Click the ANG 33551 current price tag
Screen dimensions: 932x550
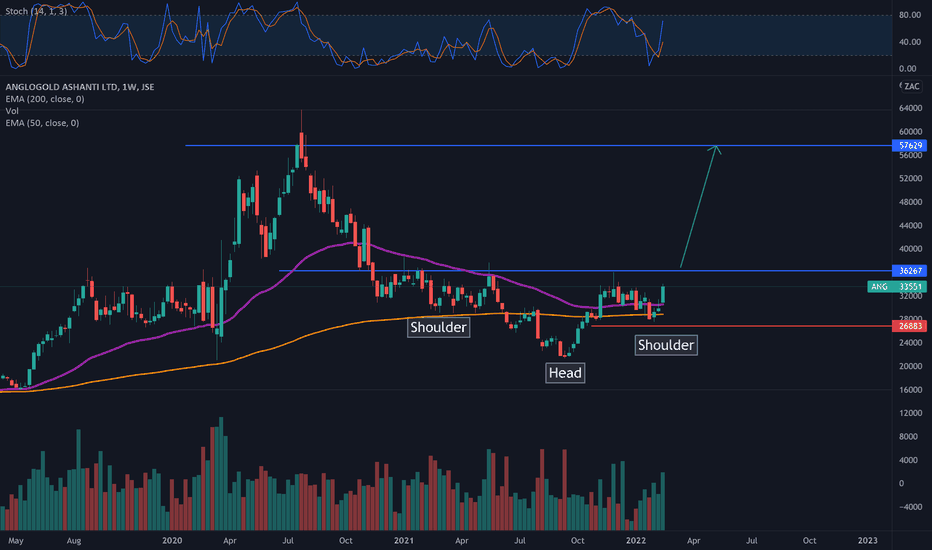[x=897, y=287]
